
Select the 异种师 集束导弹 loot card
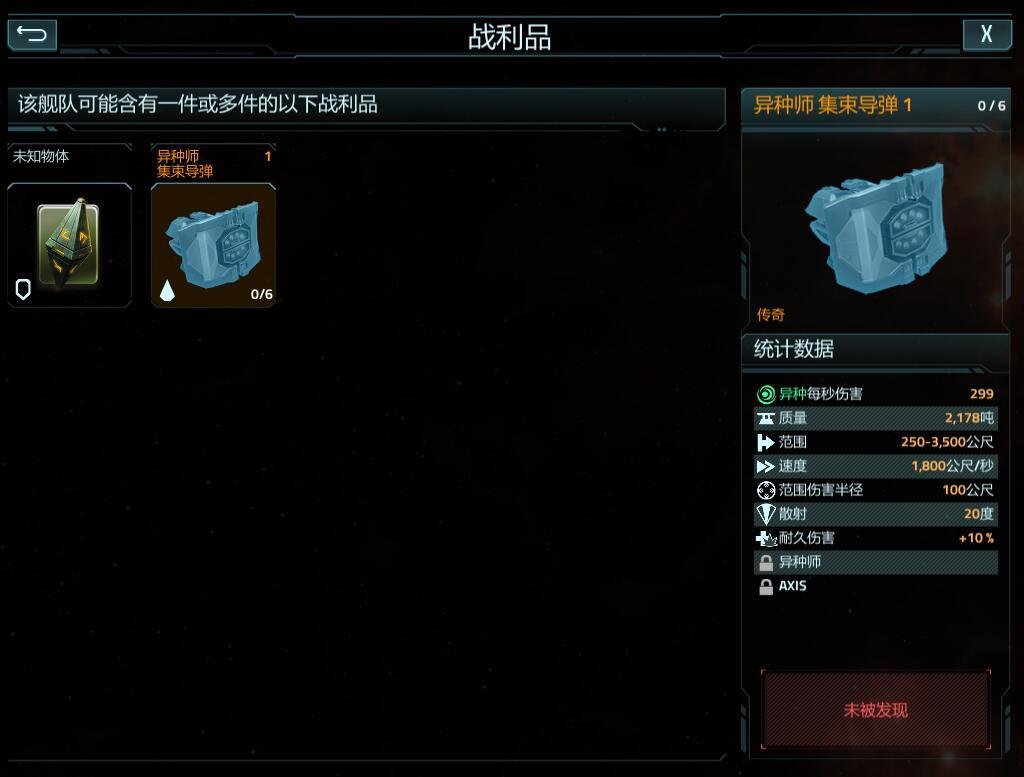214,225
